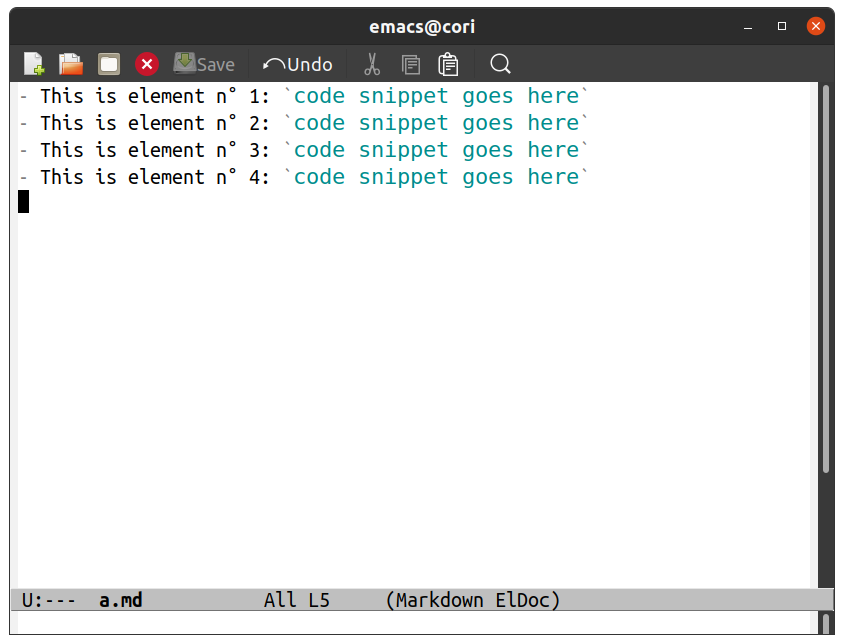This screenshot has width=844, height=644.
Task: Click the text line for element n° 2
Action: (304, 123)
